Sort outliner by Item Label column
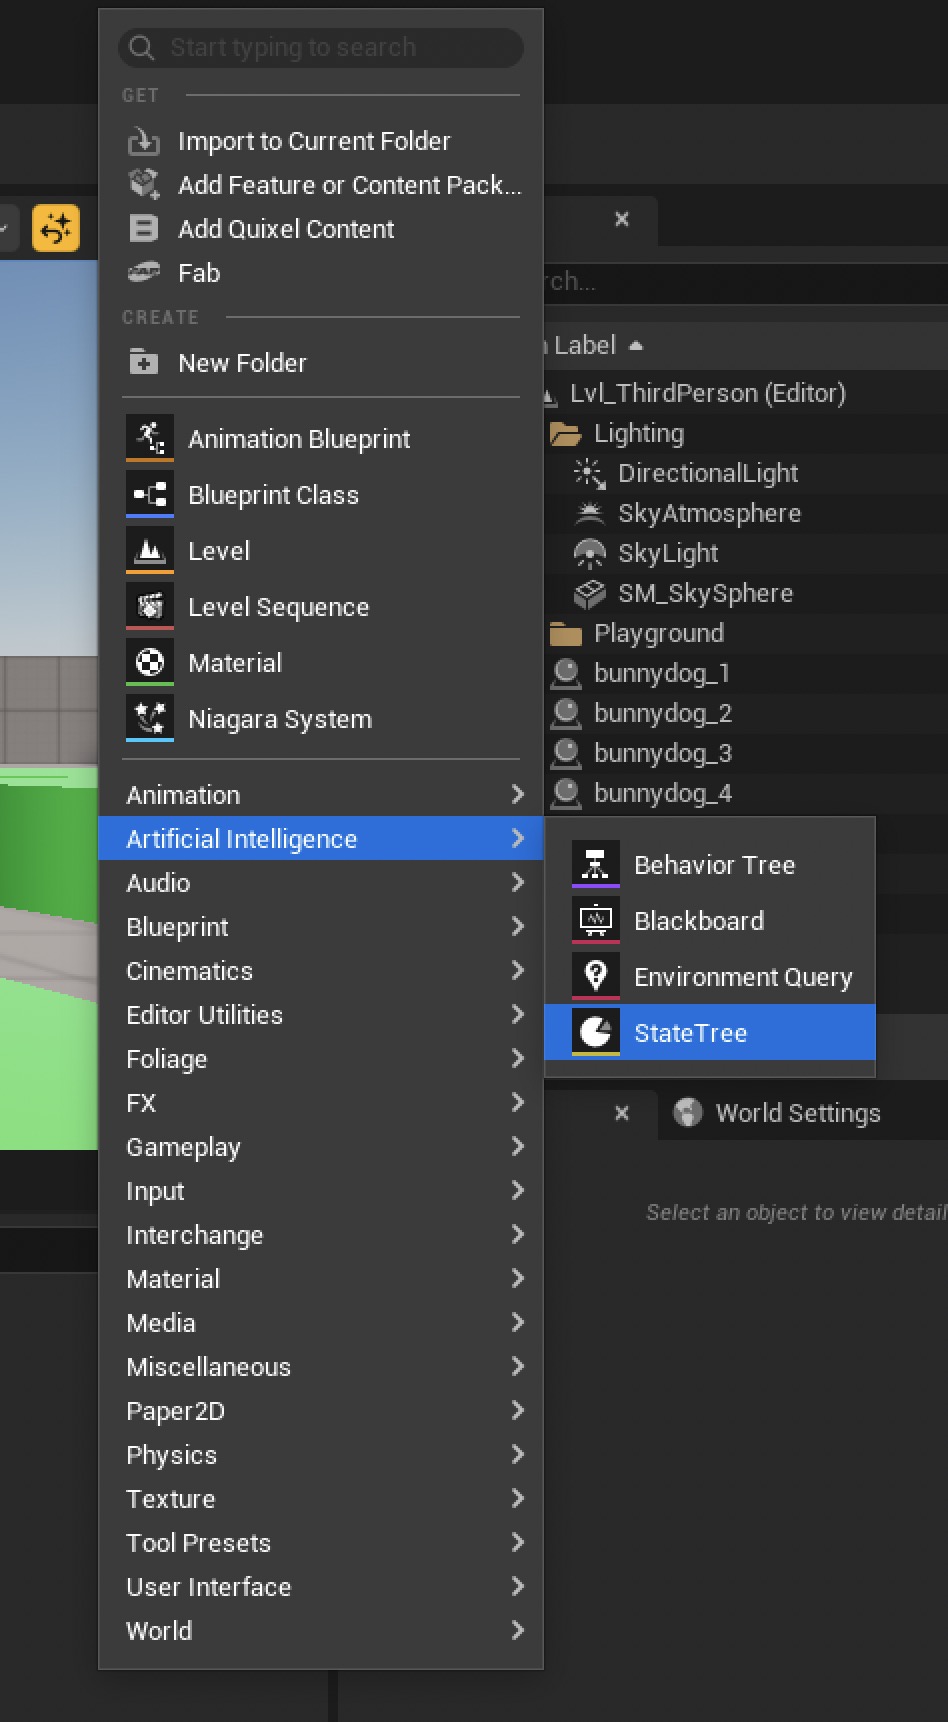The image size is (948, 1722). tap(585, 346)
